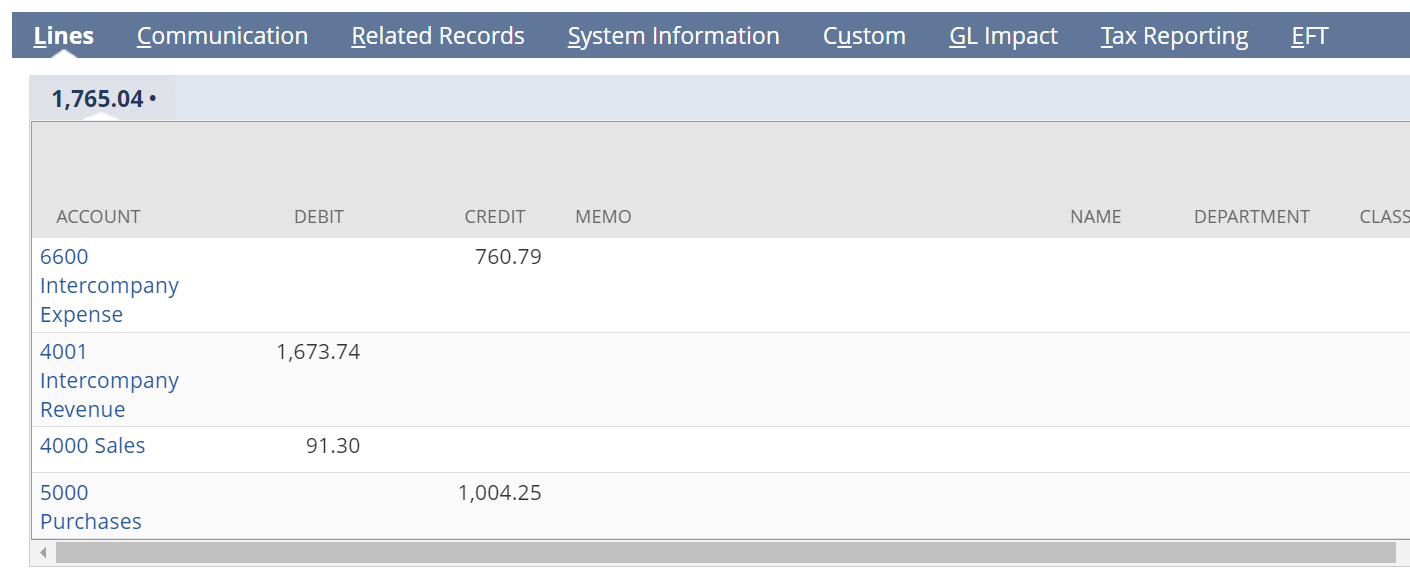1410x576 pixels.
Task: Click the MEMO column header
Action: 603,217
